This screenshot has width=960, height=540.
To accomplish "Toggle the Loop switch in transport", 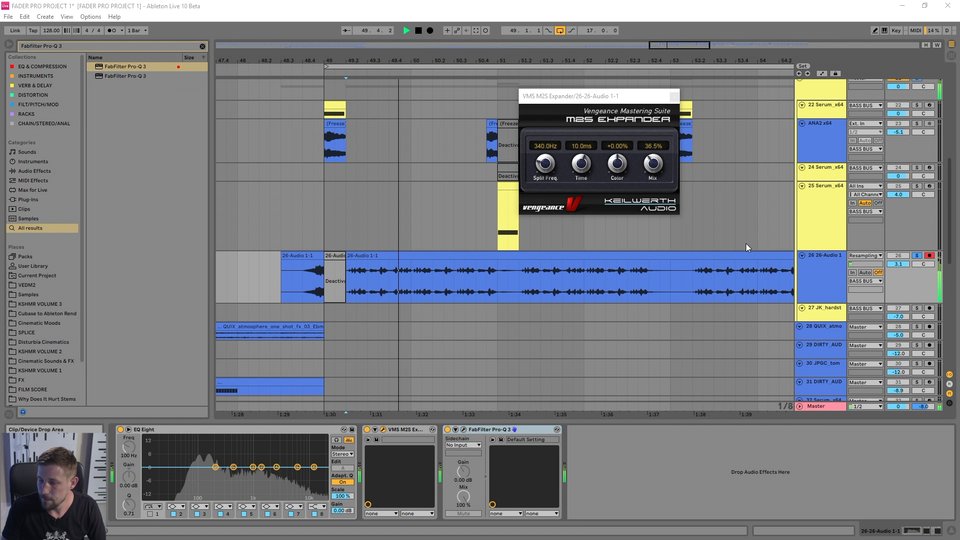I will tap(560, 30).
